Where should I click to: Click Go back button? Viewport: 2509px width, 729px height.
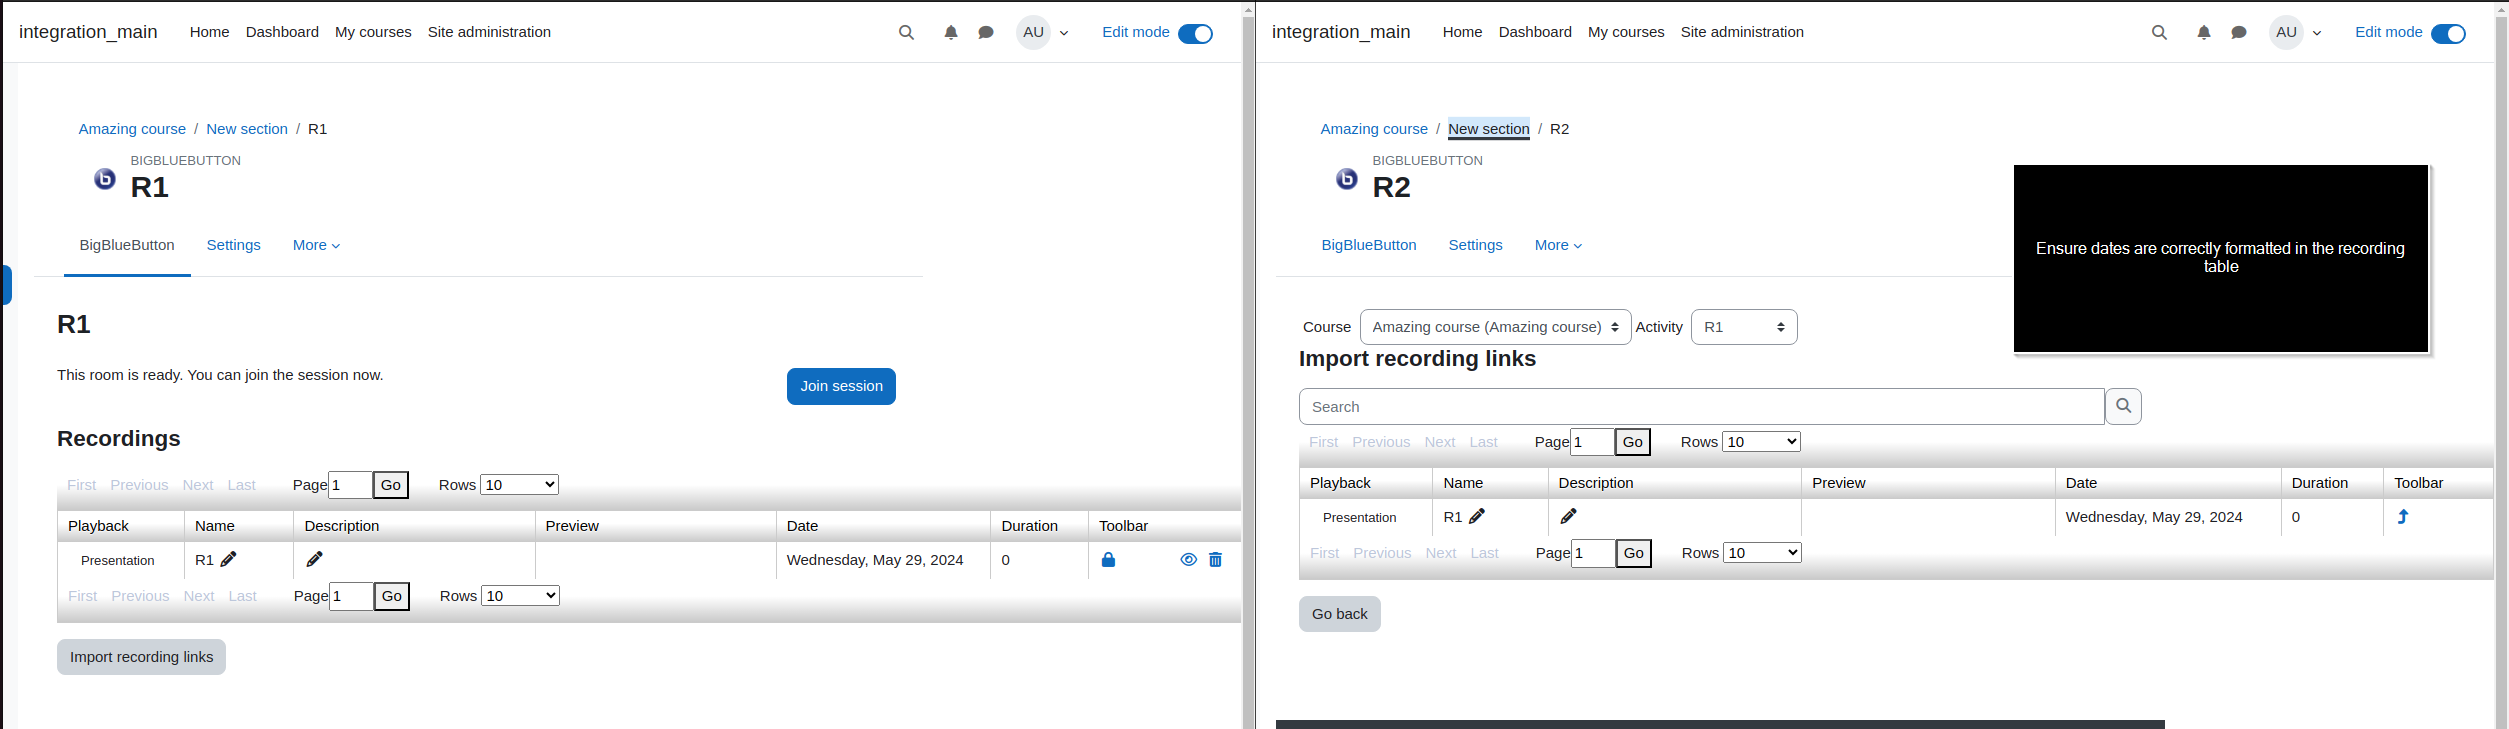1339,614
